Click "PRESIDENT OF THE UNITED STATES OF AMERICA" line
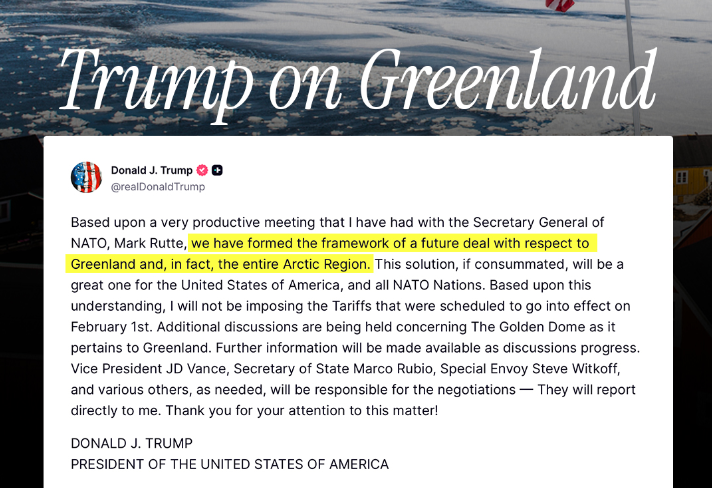Image resolution: width=712 pixels, height=488 pixels. point(229,464)
